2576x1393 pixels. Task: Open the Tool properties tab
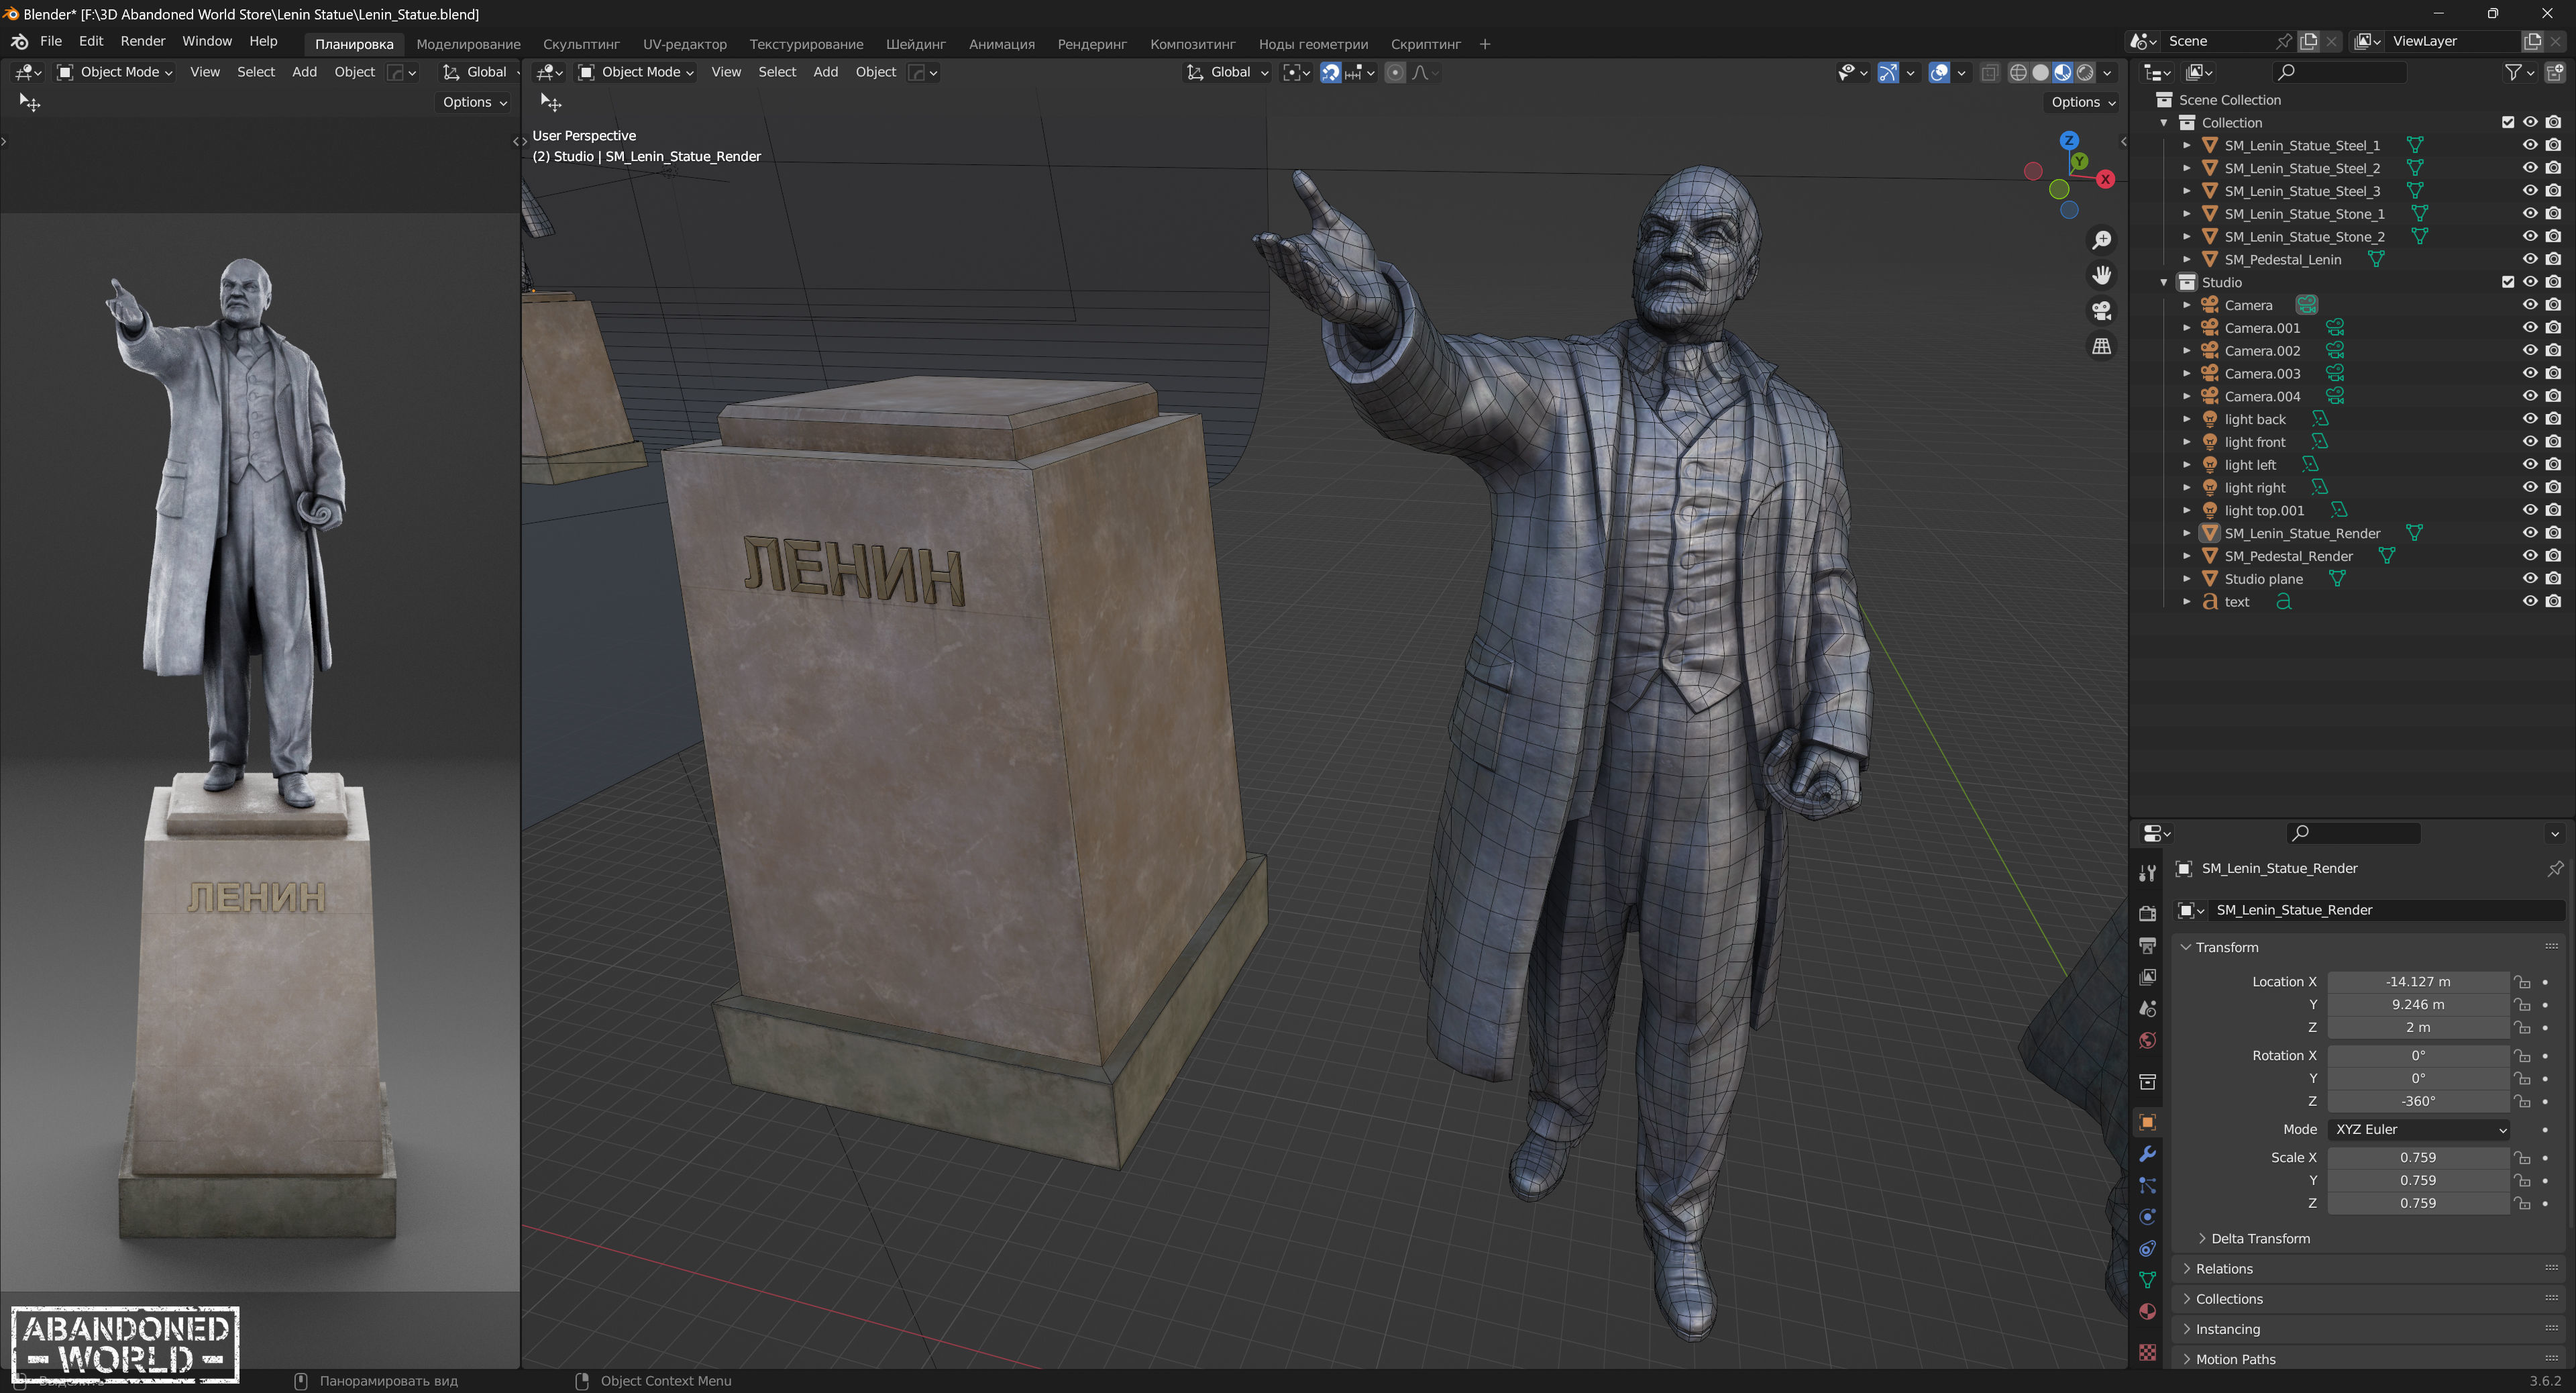2147,873
